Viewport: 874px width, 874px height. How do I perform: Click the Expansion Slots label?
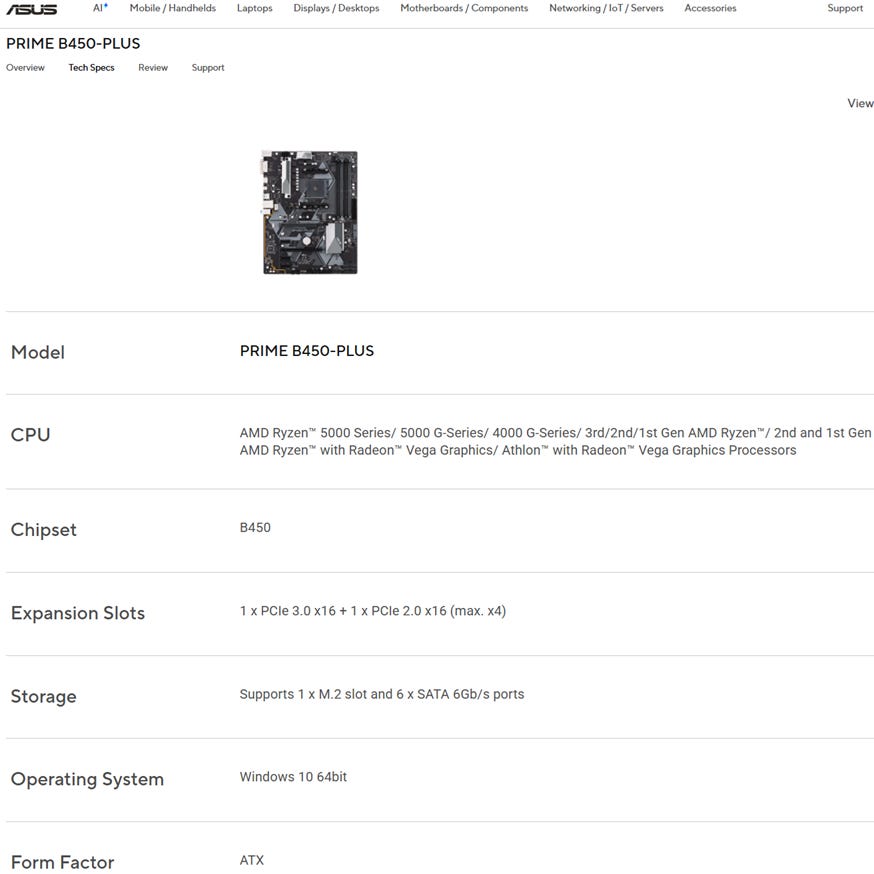tap(77, 613)
